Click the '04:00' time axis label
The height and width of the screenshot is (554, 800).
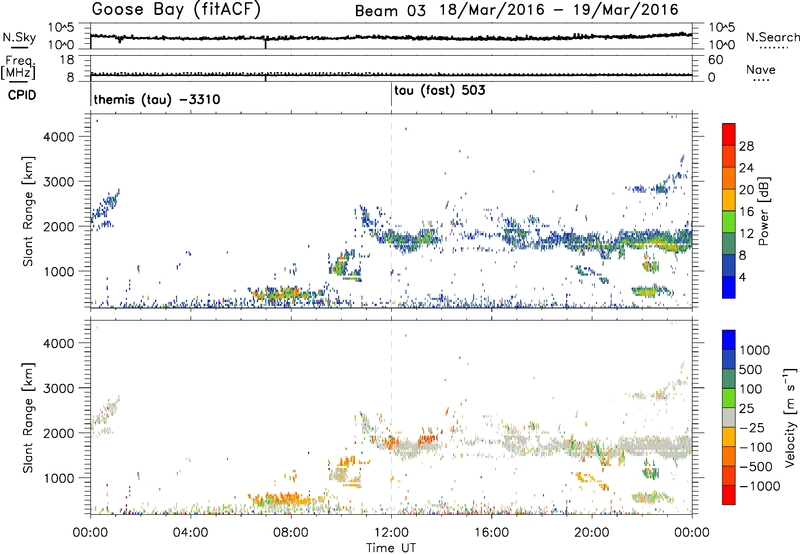click(190, 533)
